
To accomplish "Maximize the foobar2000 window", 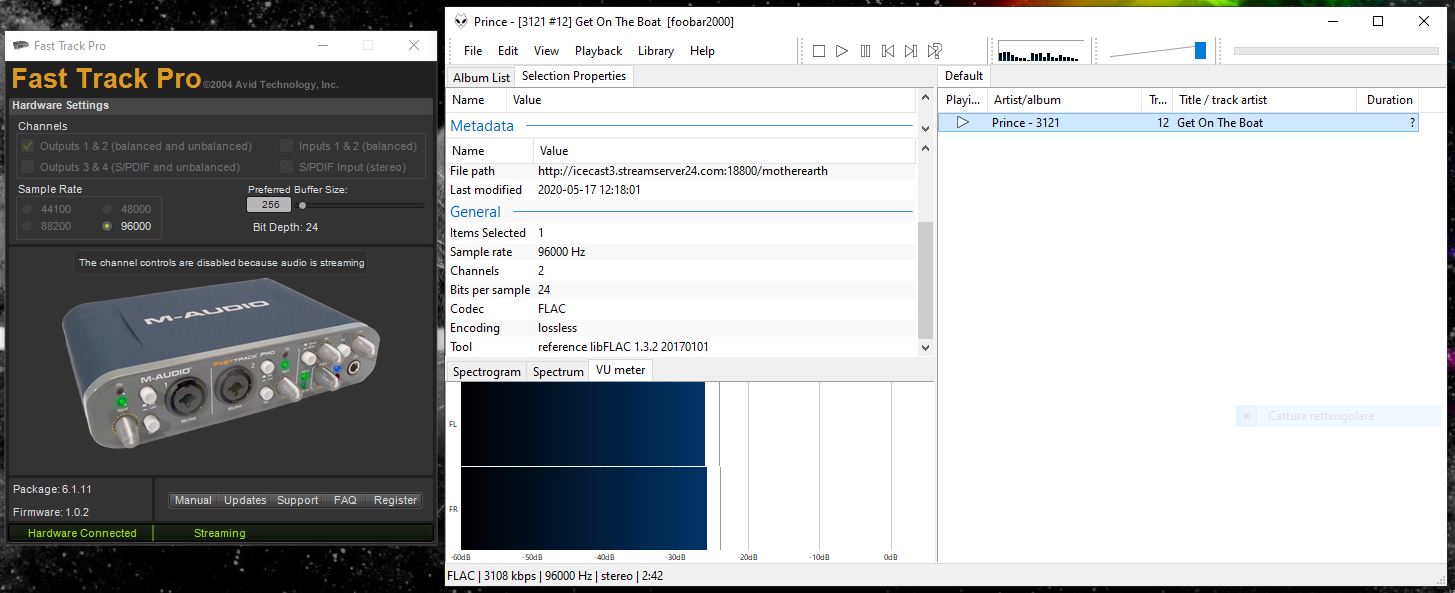I will point(1377,21).
